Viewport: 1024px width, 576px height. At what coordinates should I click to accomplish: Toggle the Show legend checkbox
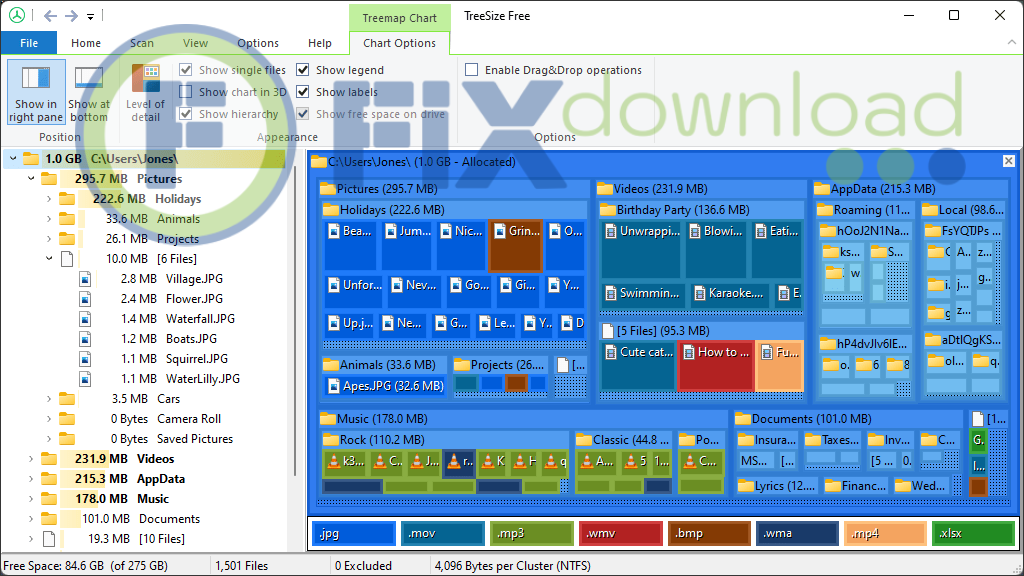click(305, 70)
